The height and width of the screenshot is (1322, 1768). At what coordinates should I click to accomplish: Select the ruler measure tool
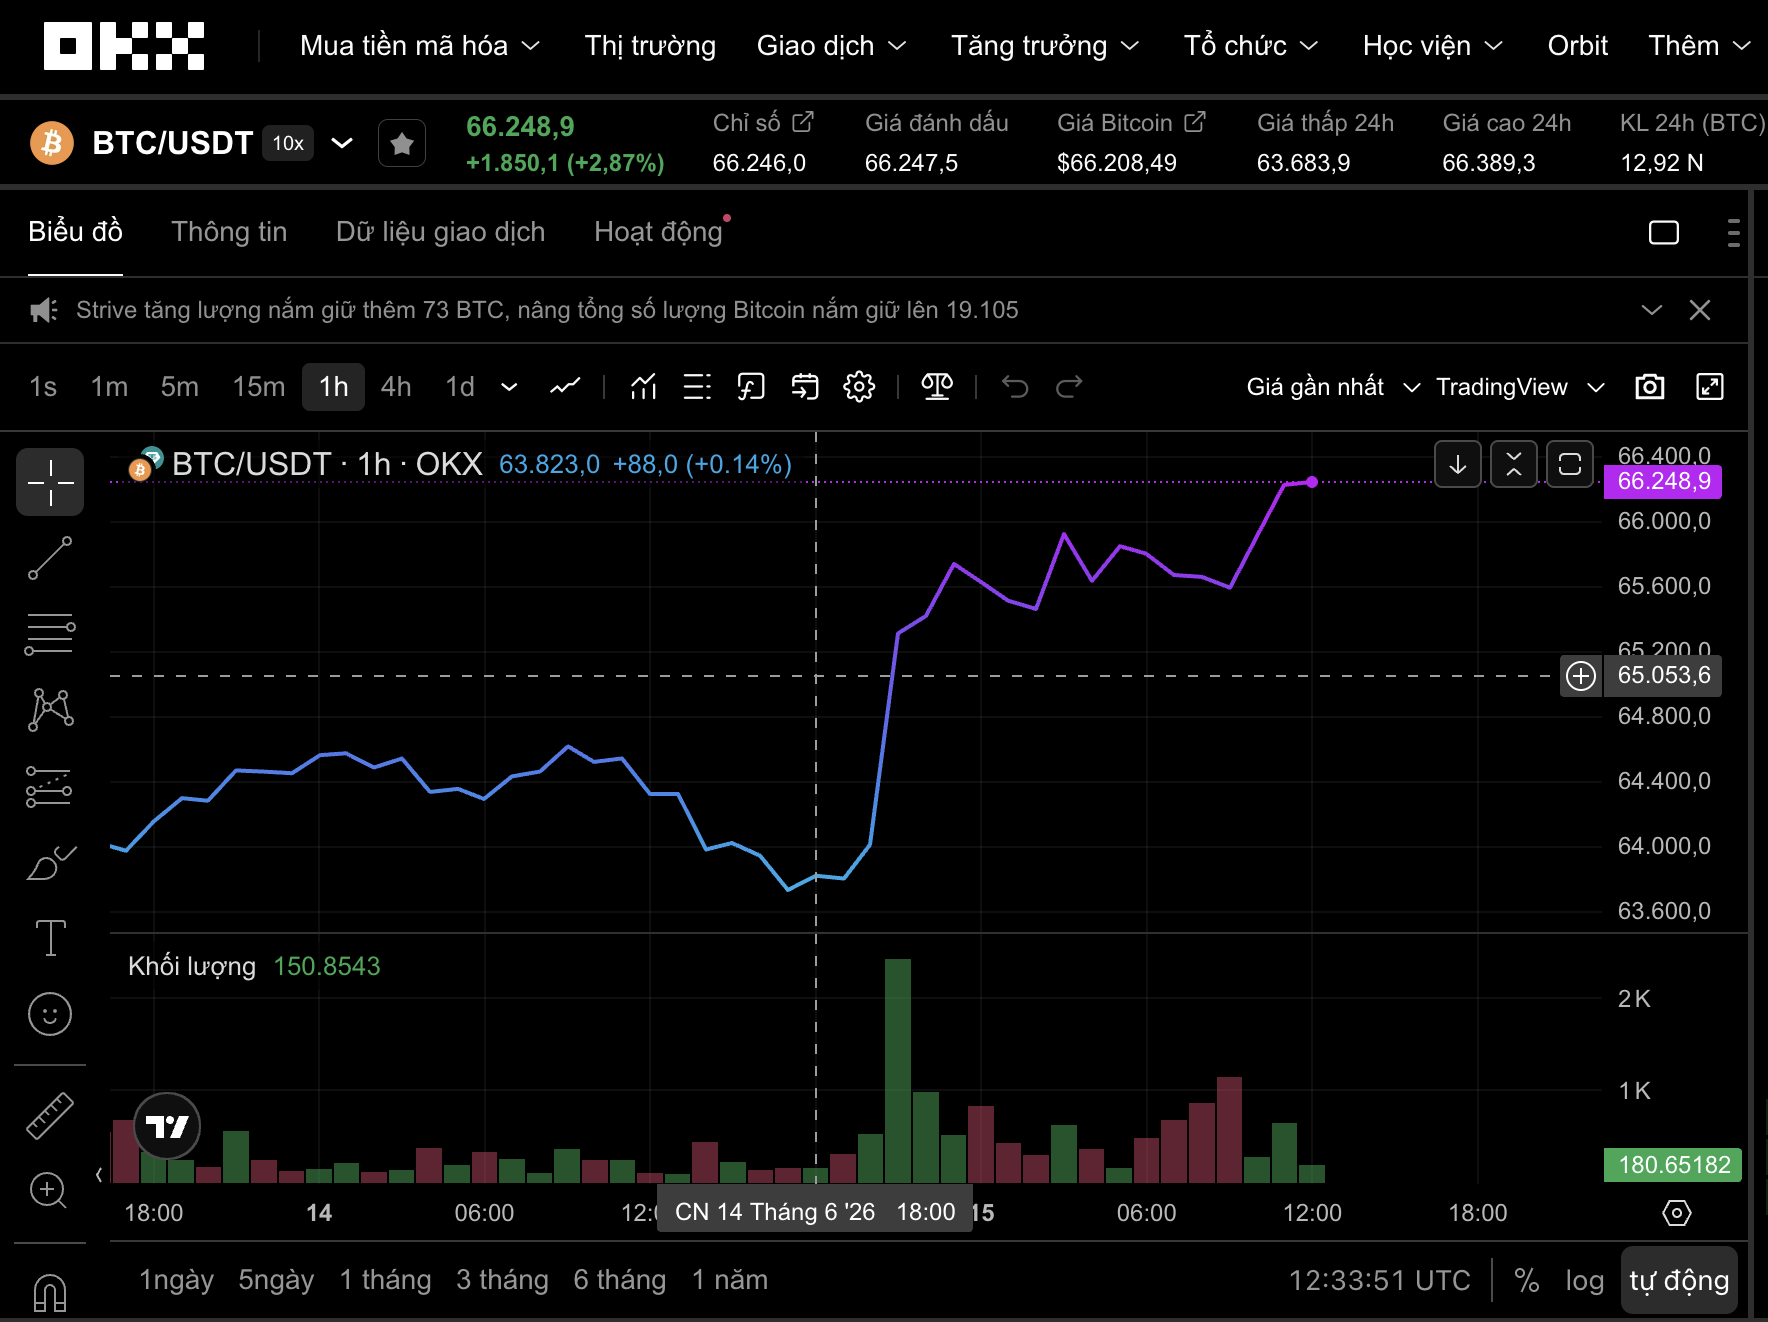click(50, 1116)
